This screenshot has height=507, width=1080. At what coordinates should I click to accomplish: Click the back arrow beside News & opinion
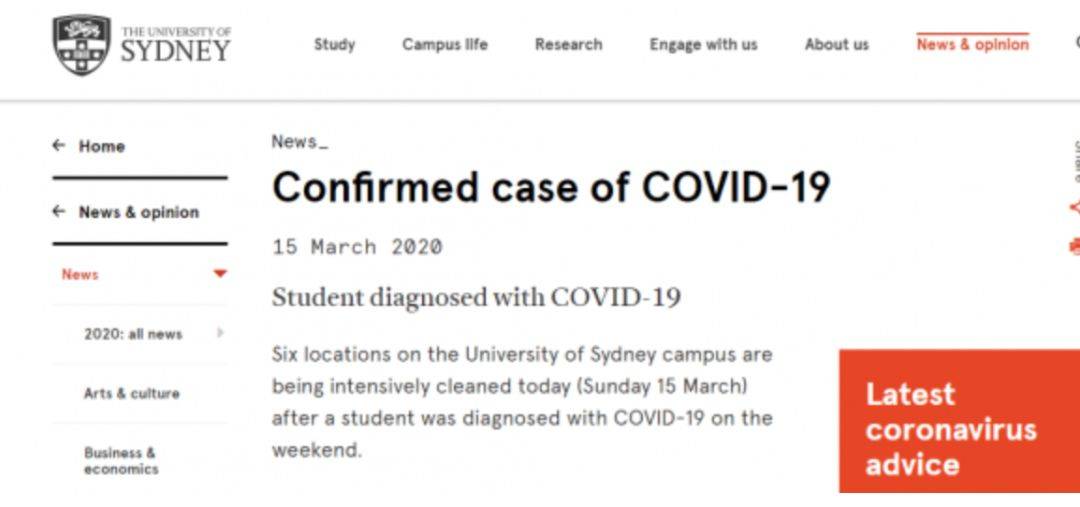click(x=59, y=211)
